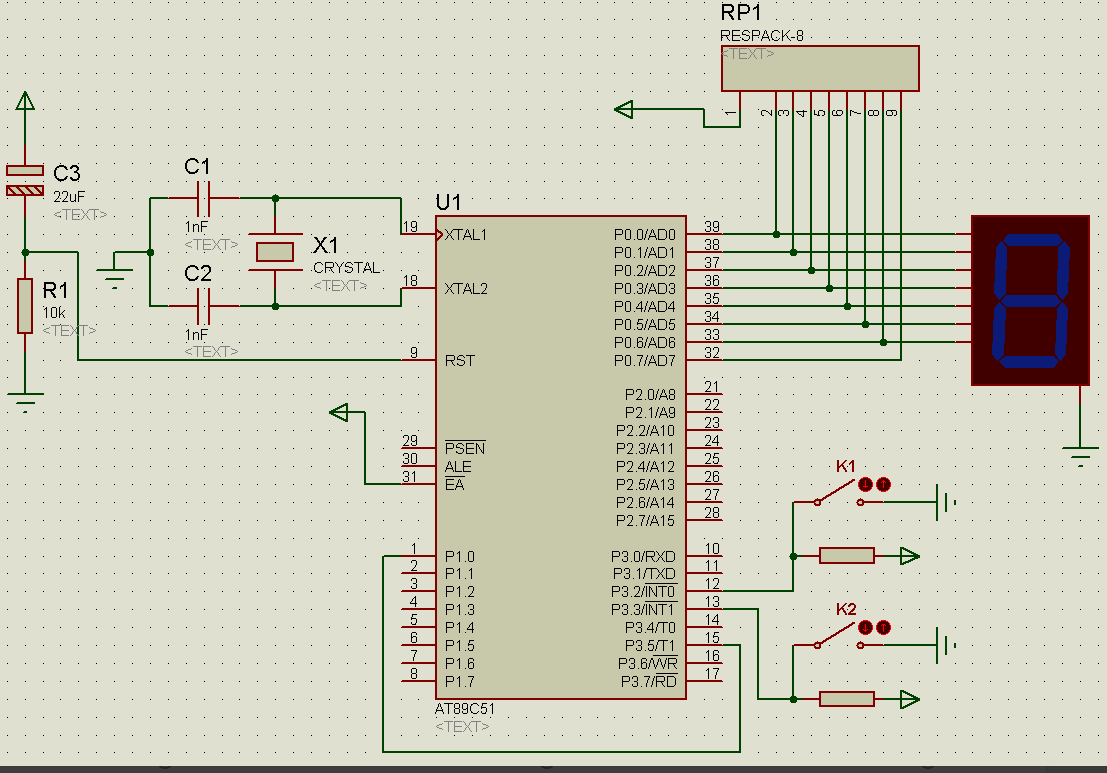Click the P0.0/AD0 pin label
The image size is (1107, 773).
(645, 235)
